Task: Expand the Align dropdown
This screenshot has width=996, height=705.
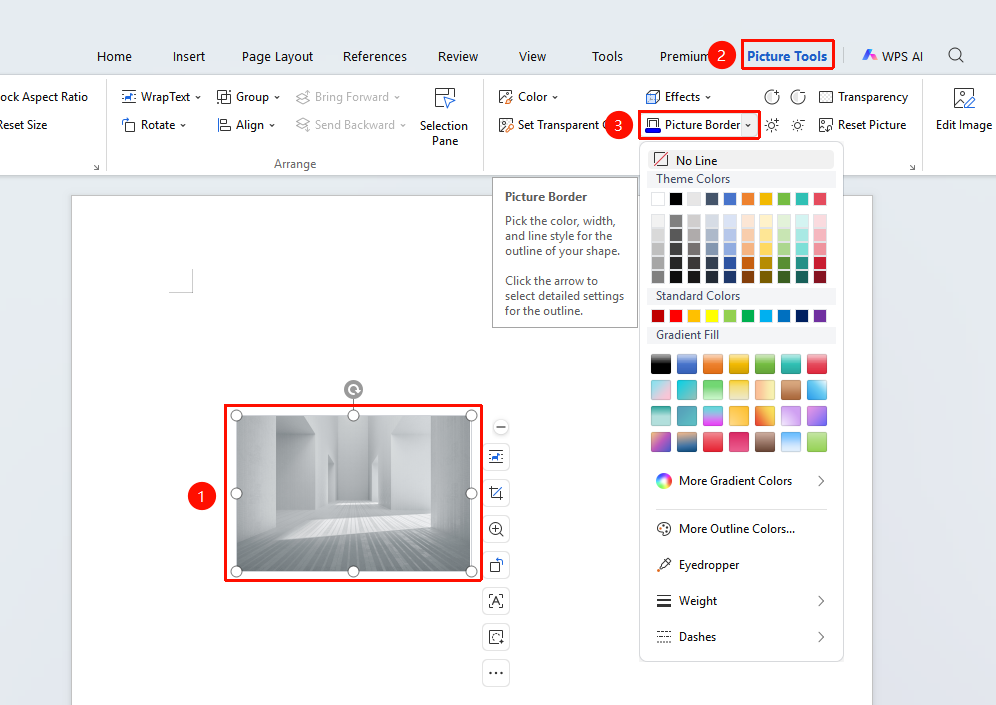Action: point(246,125)
